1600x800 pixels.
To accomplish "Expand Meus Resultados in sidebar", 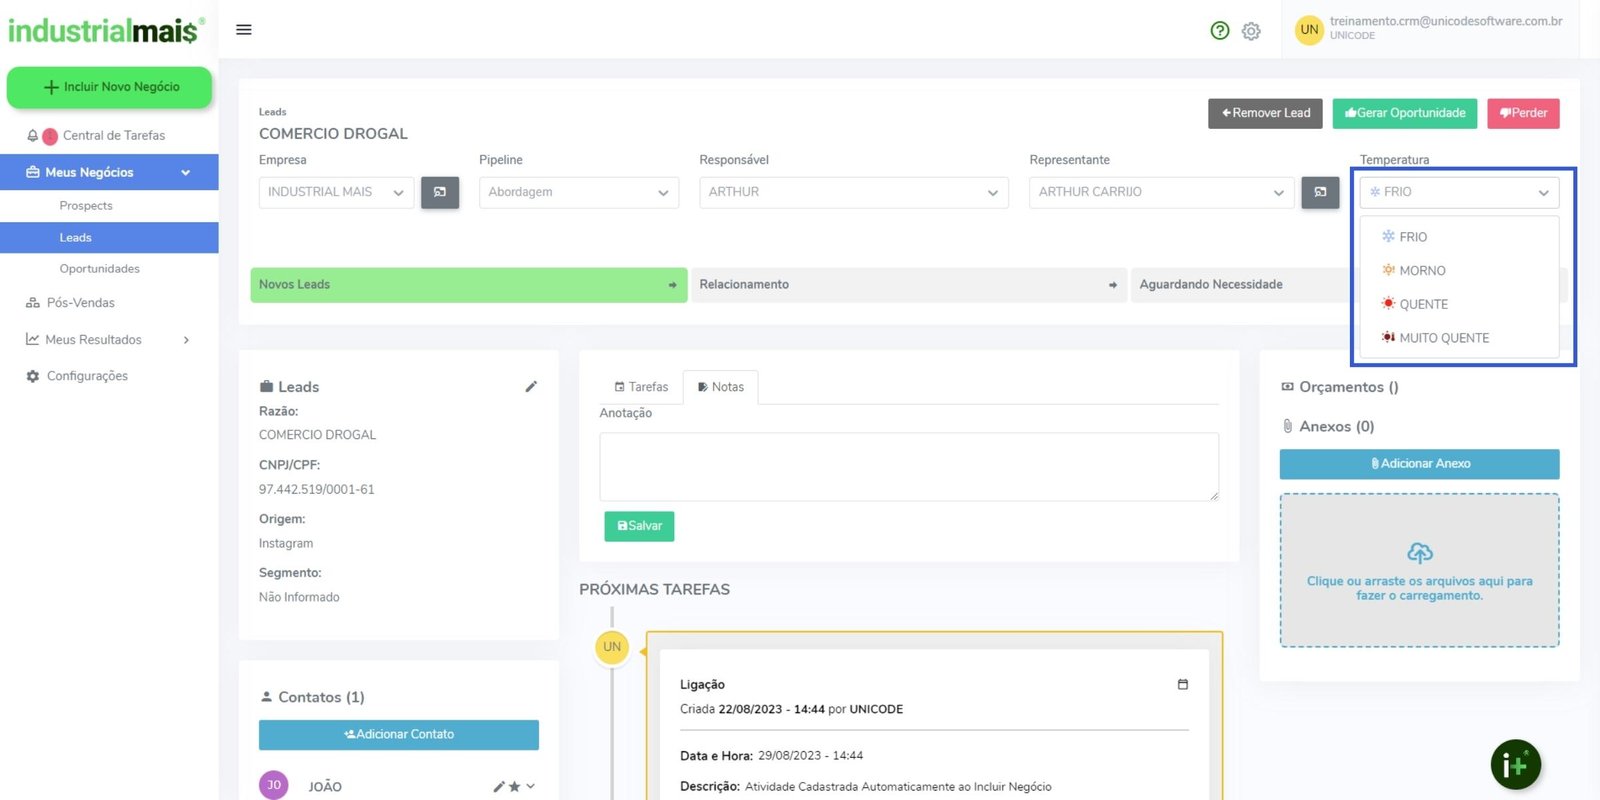I will coord(109,340).
